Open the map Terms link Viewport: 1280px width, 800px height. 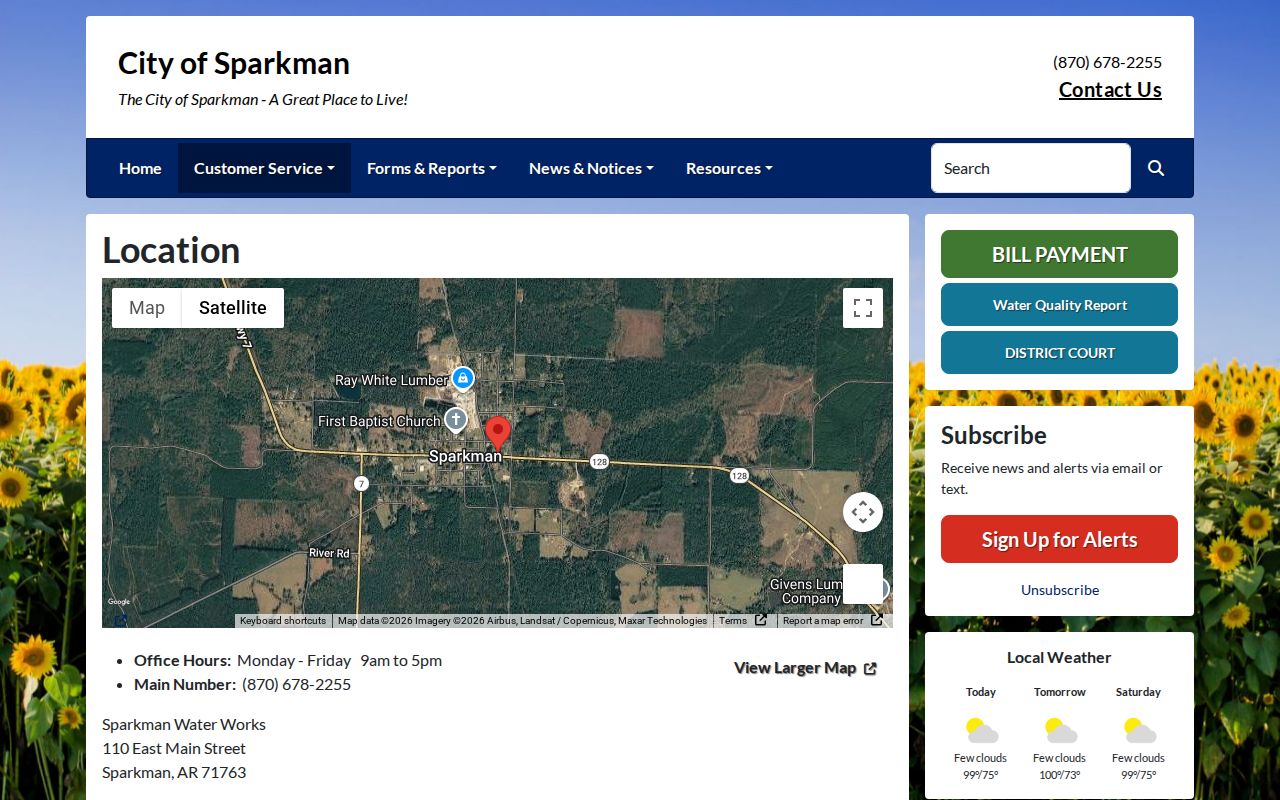[733, 621]
